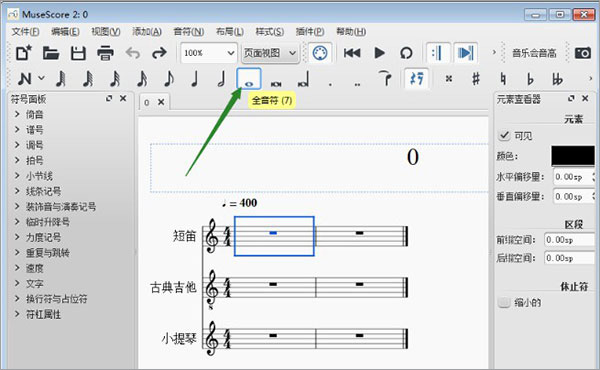600x370 pixels.
Task: Print the score with the printer icon
Action: click(105, 53)
